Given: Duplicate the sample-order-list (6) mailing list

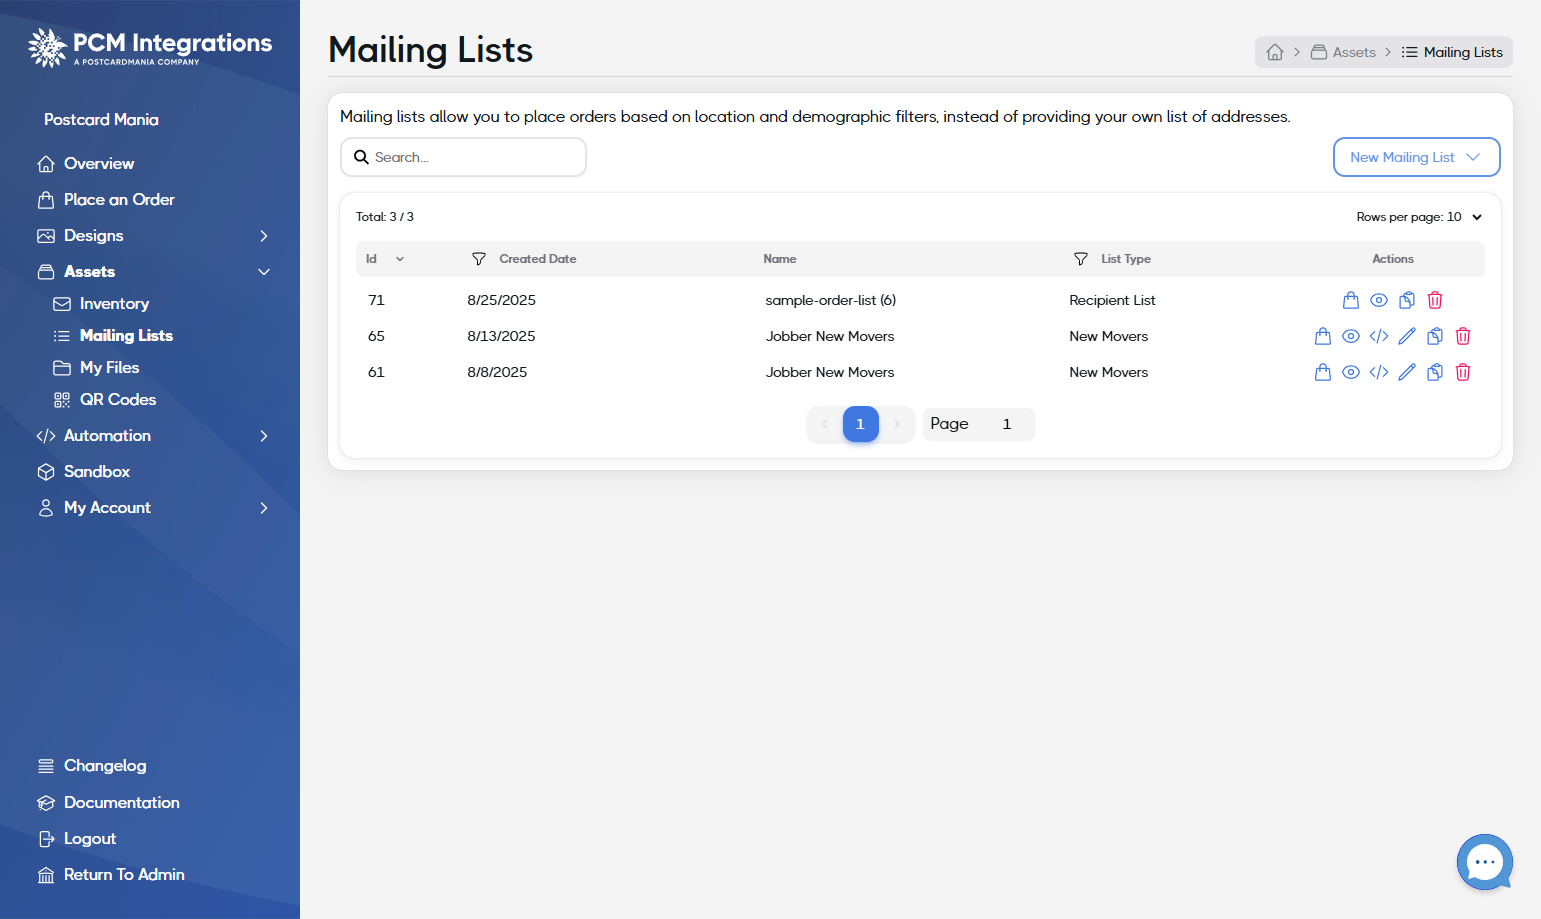Looking at the screenshot, I should (x=1407, y=300).
